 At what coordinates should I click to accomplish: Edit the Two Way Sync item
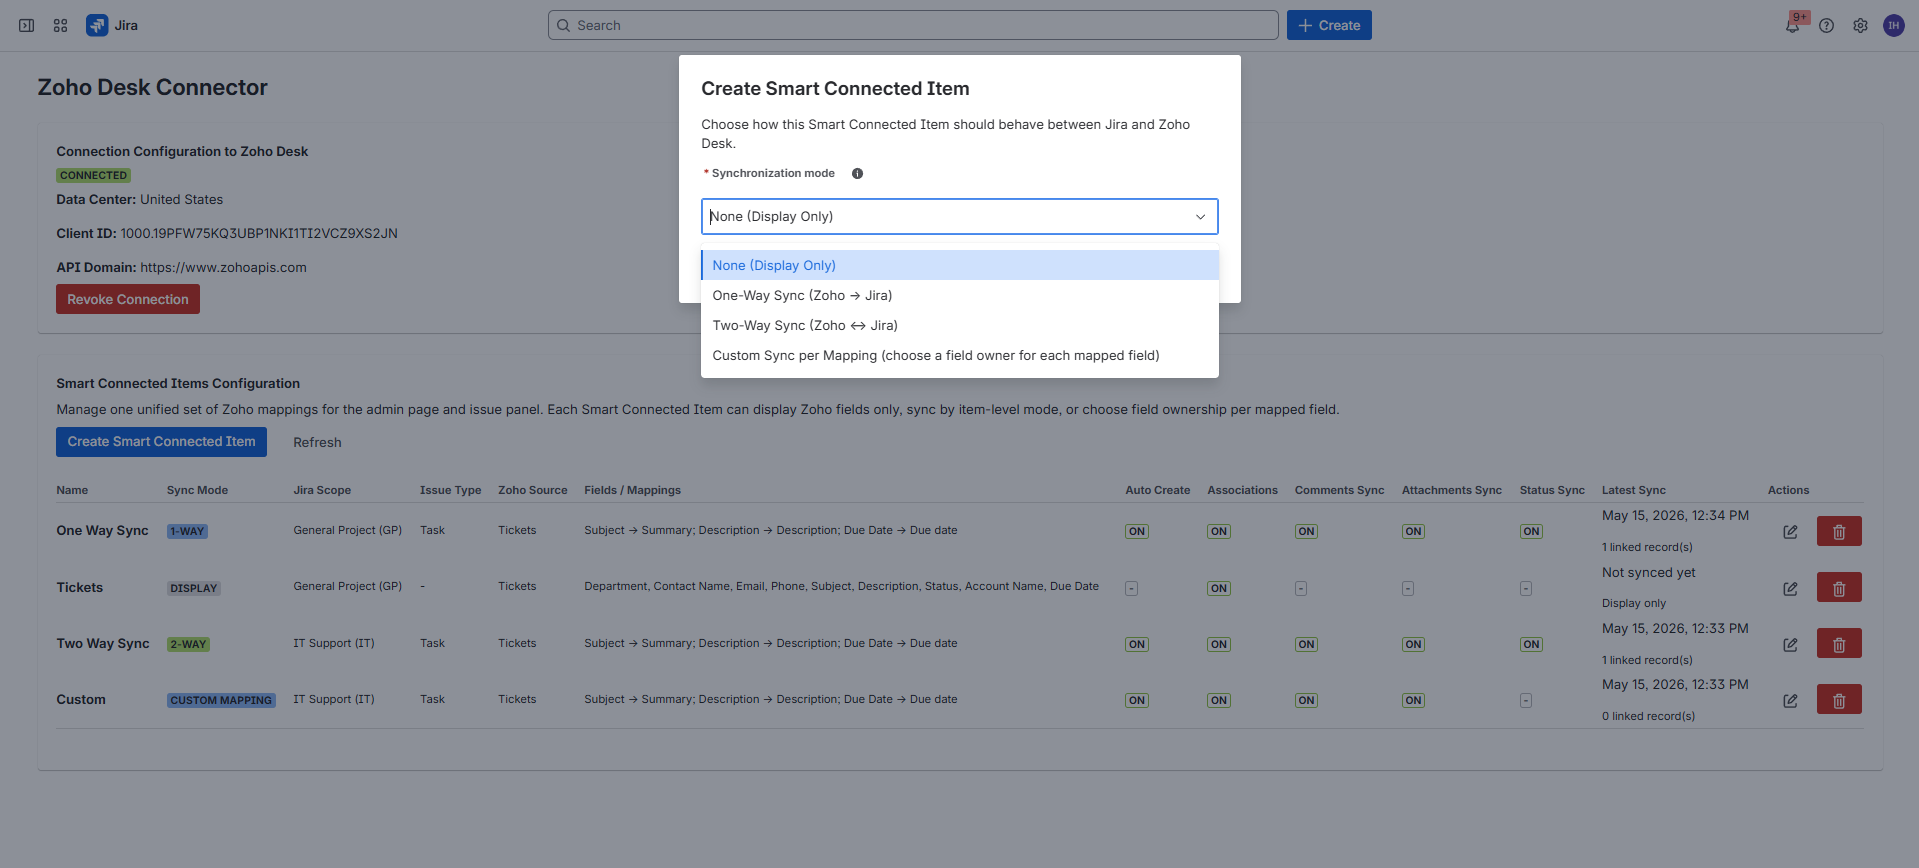click(1790, 644)
